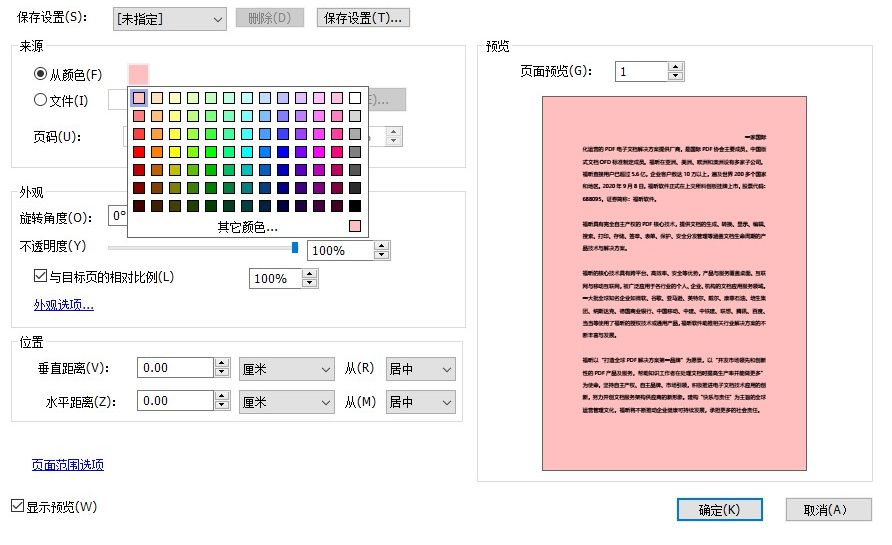Choose the pure red swatch in the grid
892x545 pixels.
[139, 152]
